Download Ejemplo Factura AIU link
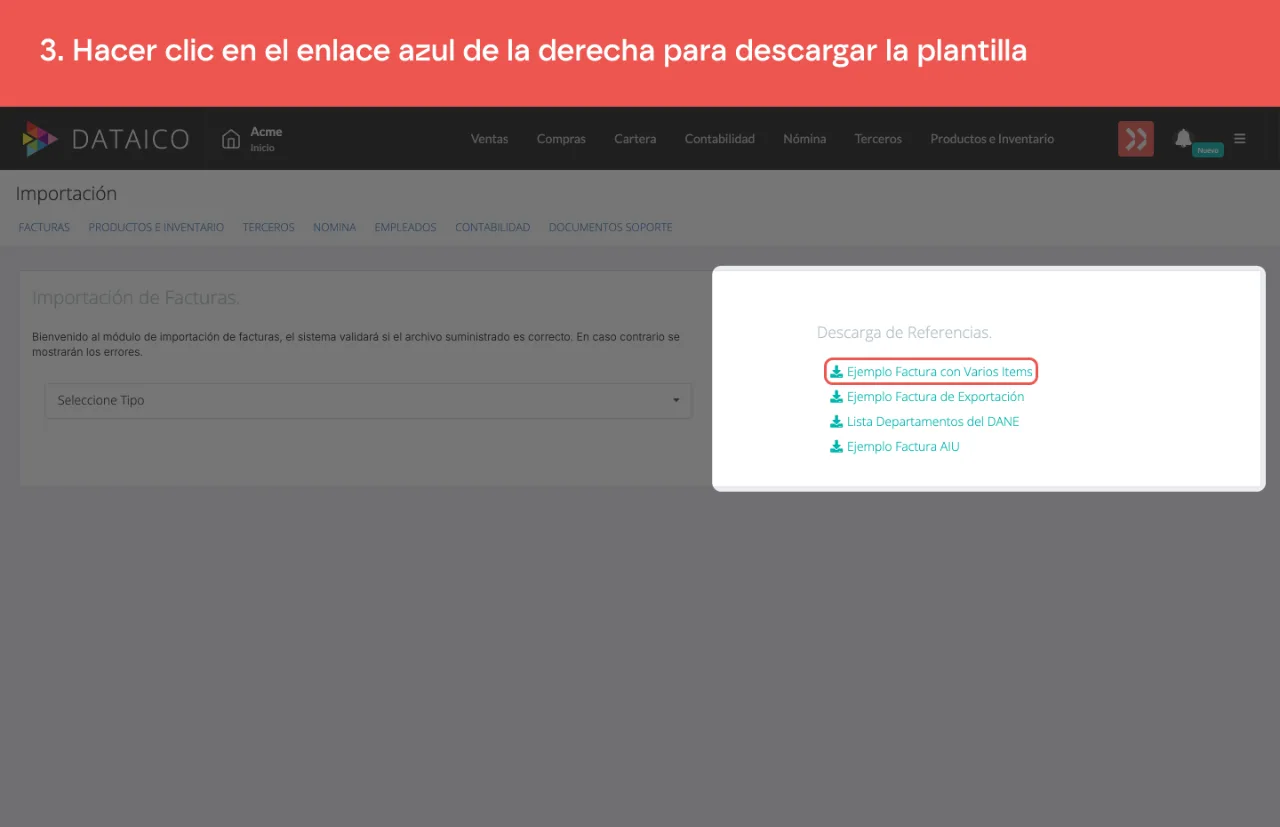 point(903,447)
